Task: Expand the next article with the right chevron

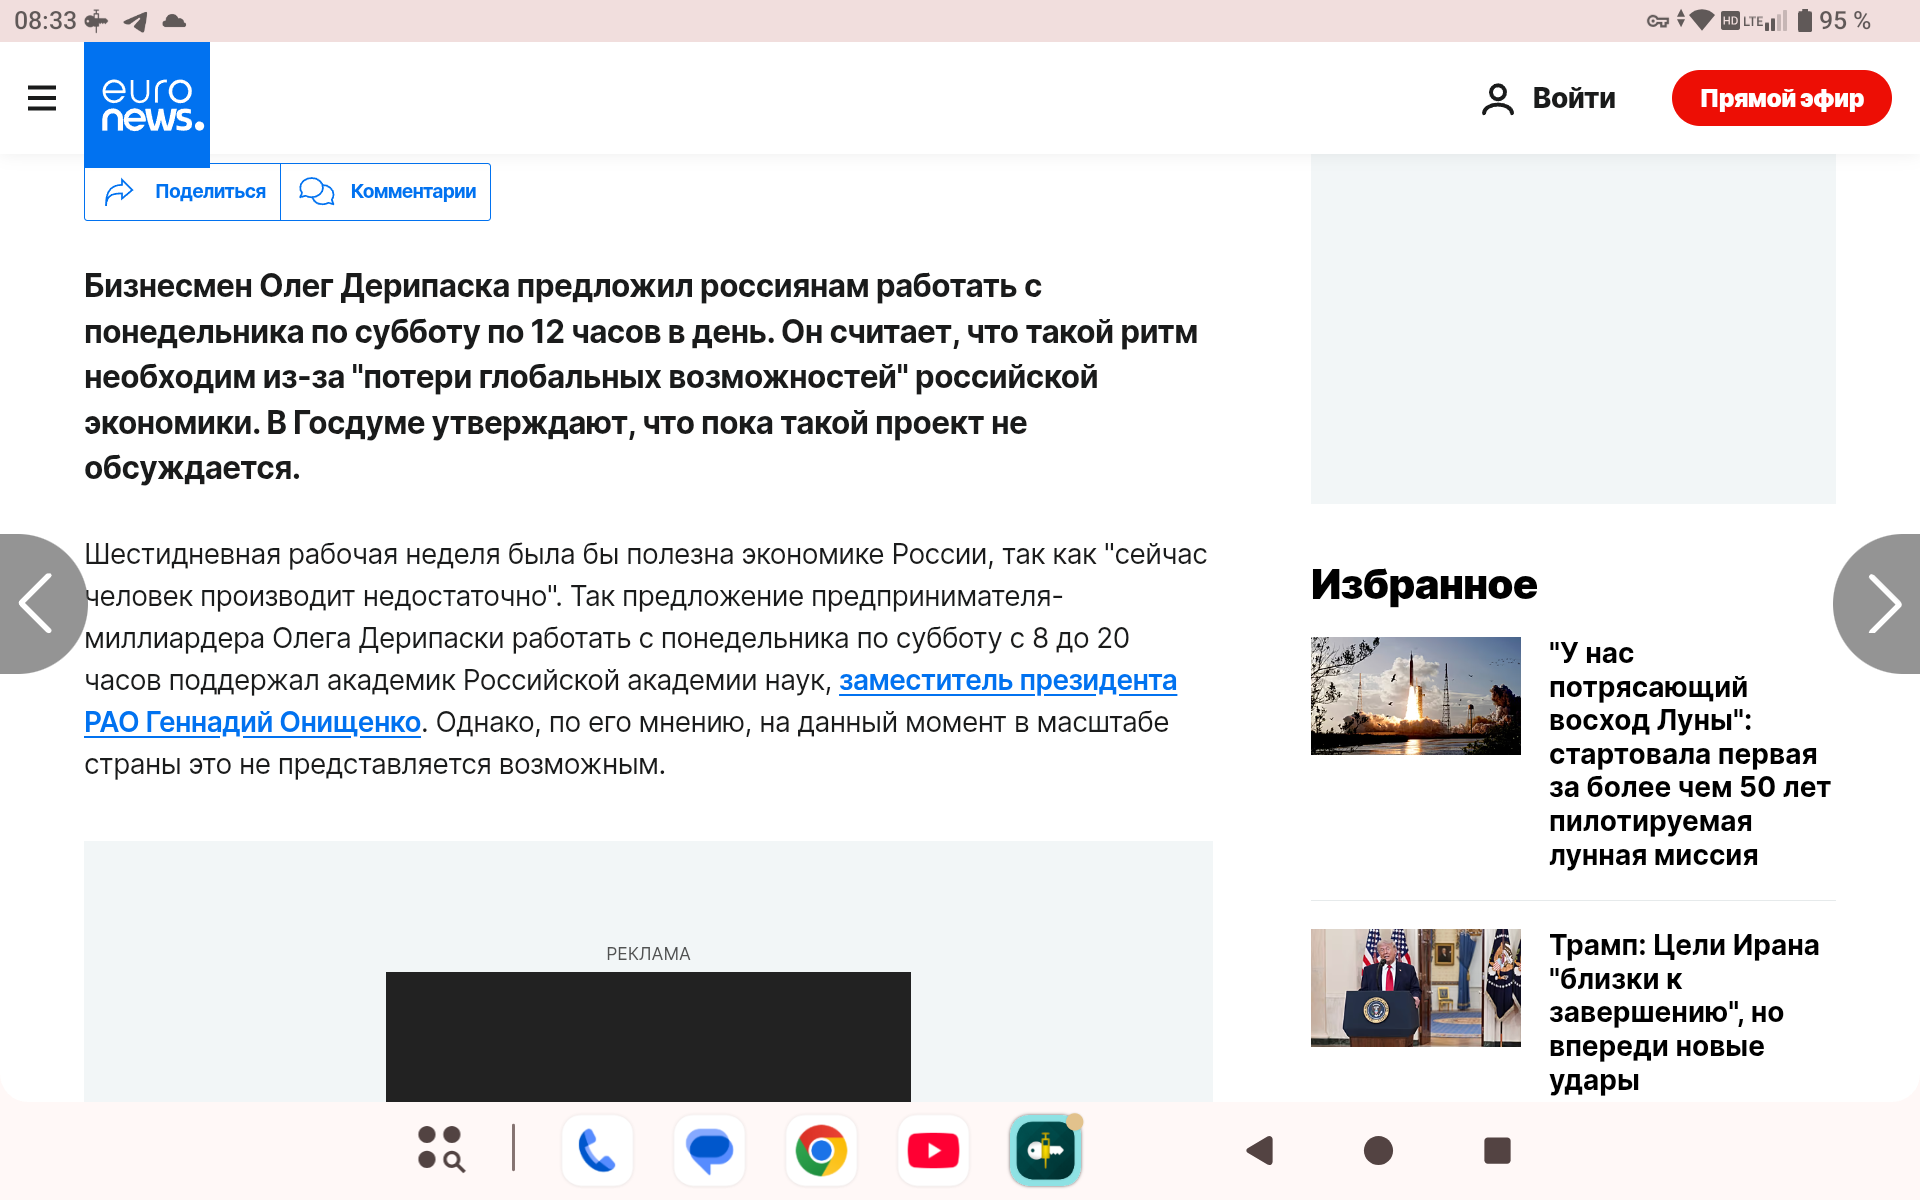Action: tap(1884, 603)
